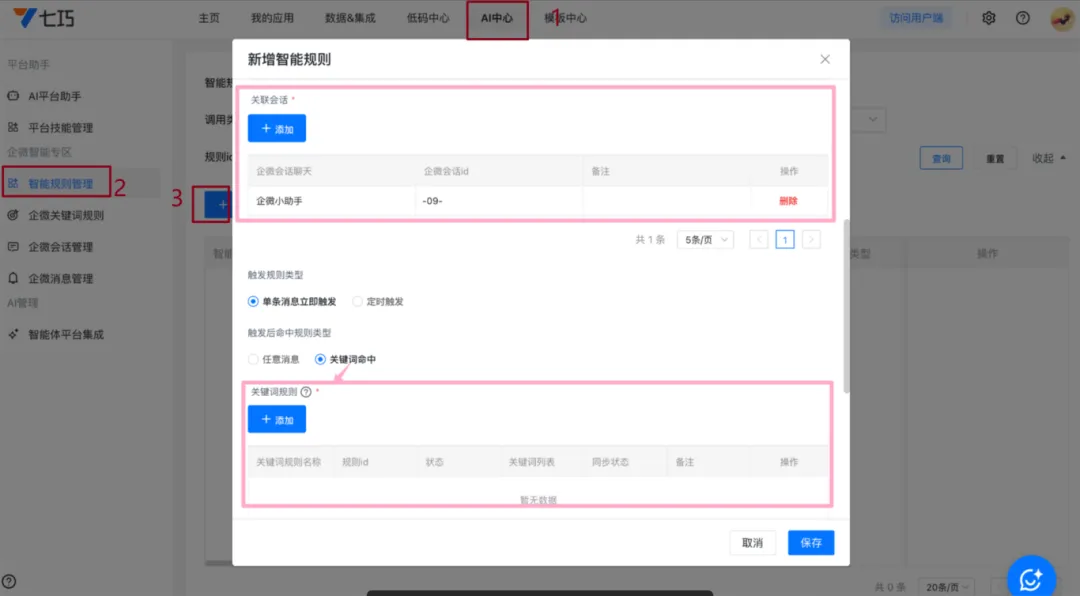
Task: Choose the 任意消息 radio option
Action: (x=254, y=359)
